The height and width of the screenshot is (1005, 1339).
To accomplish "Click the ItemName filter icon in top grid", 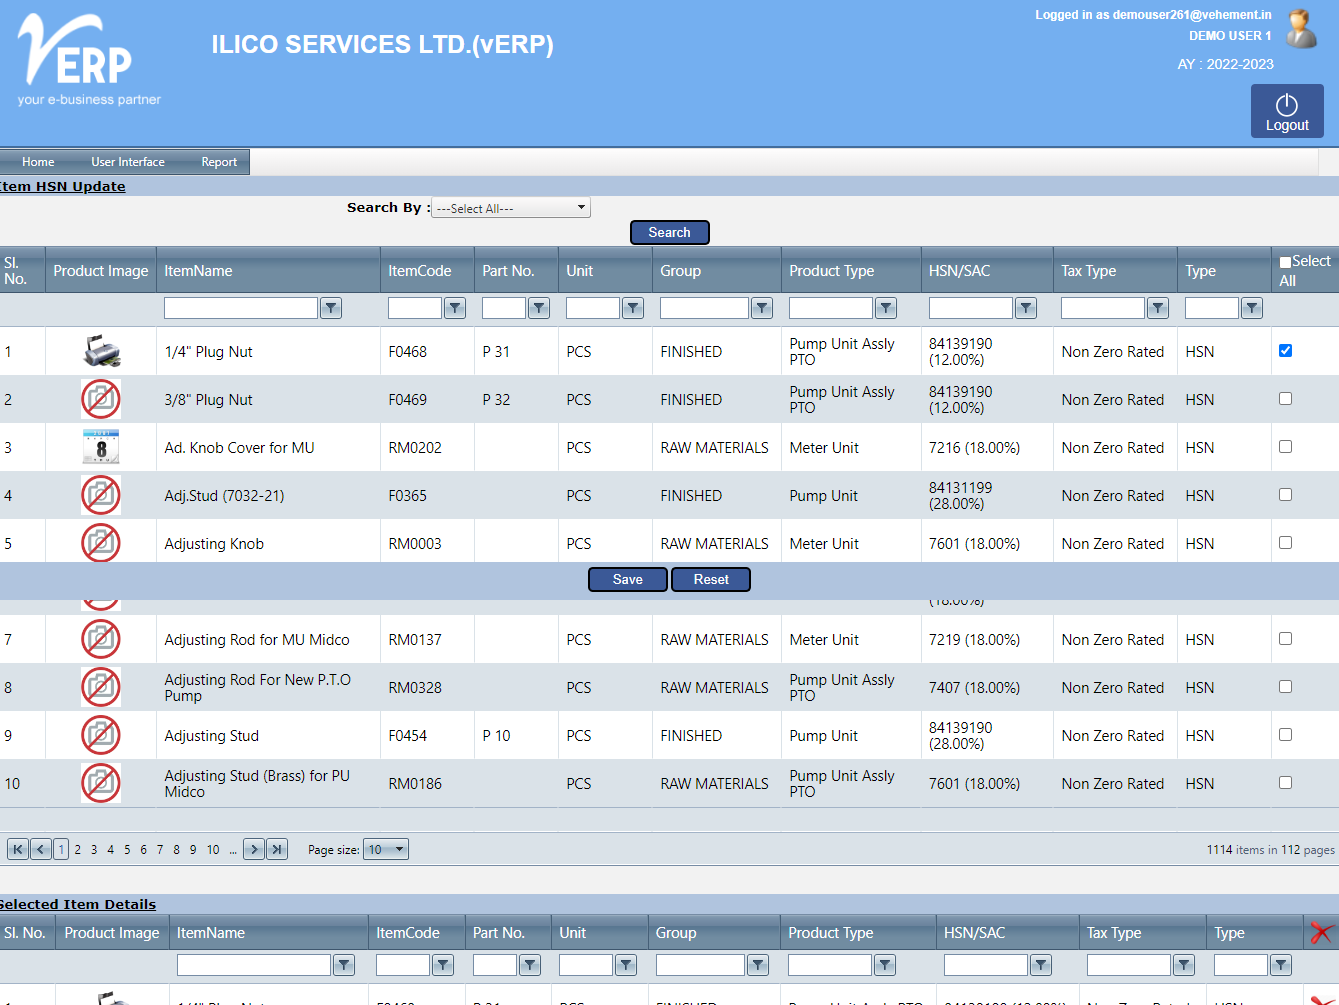I will point(331,308).
